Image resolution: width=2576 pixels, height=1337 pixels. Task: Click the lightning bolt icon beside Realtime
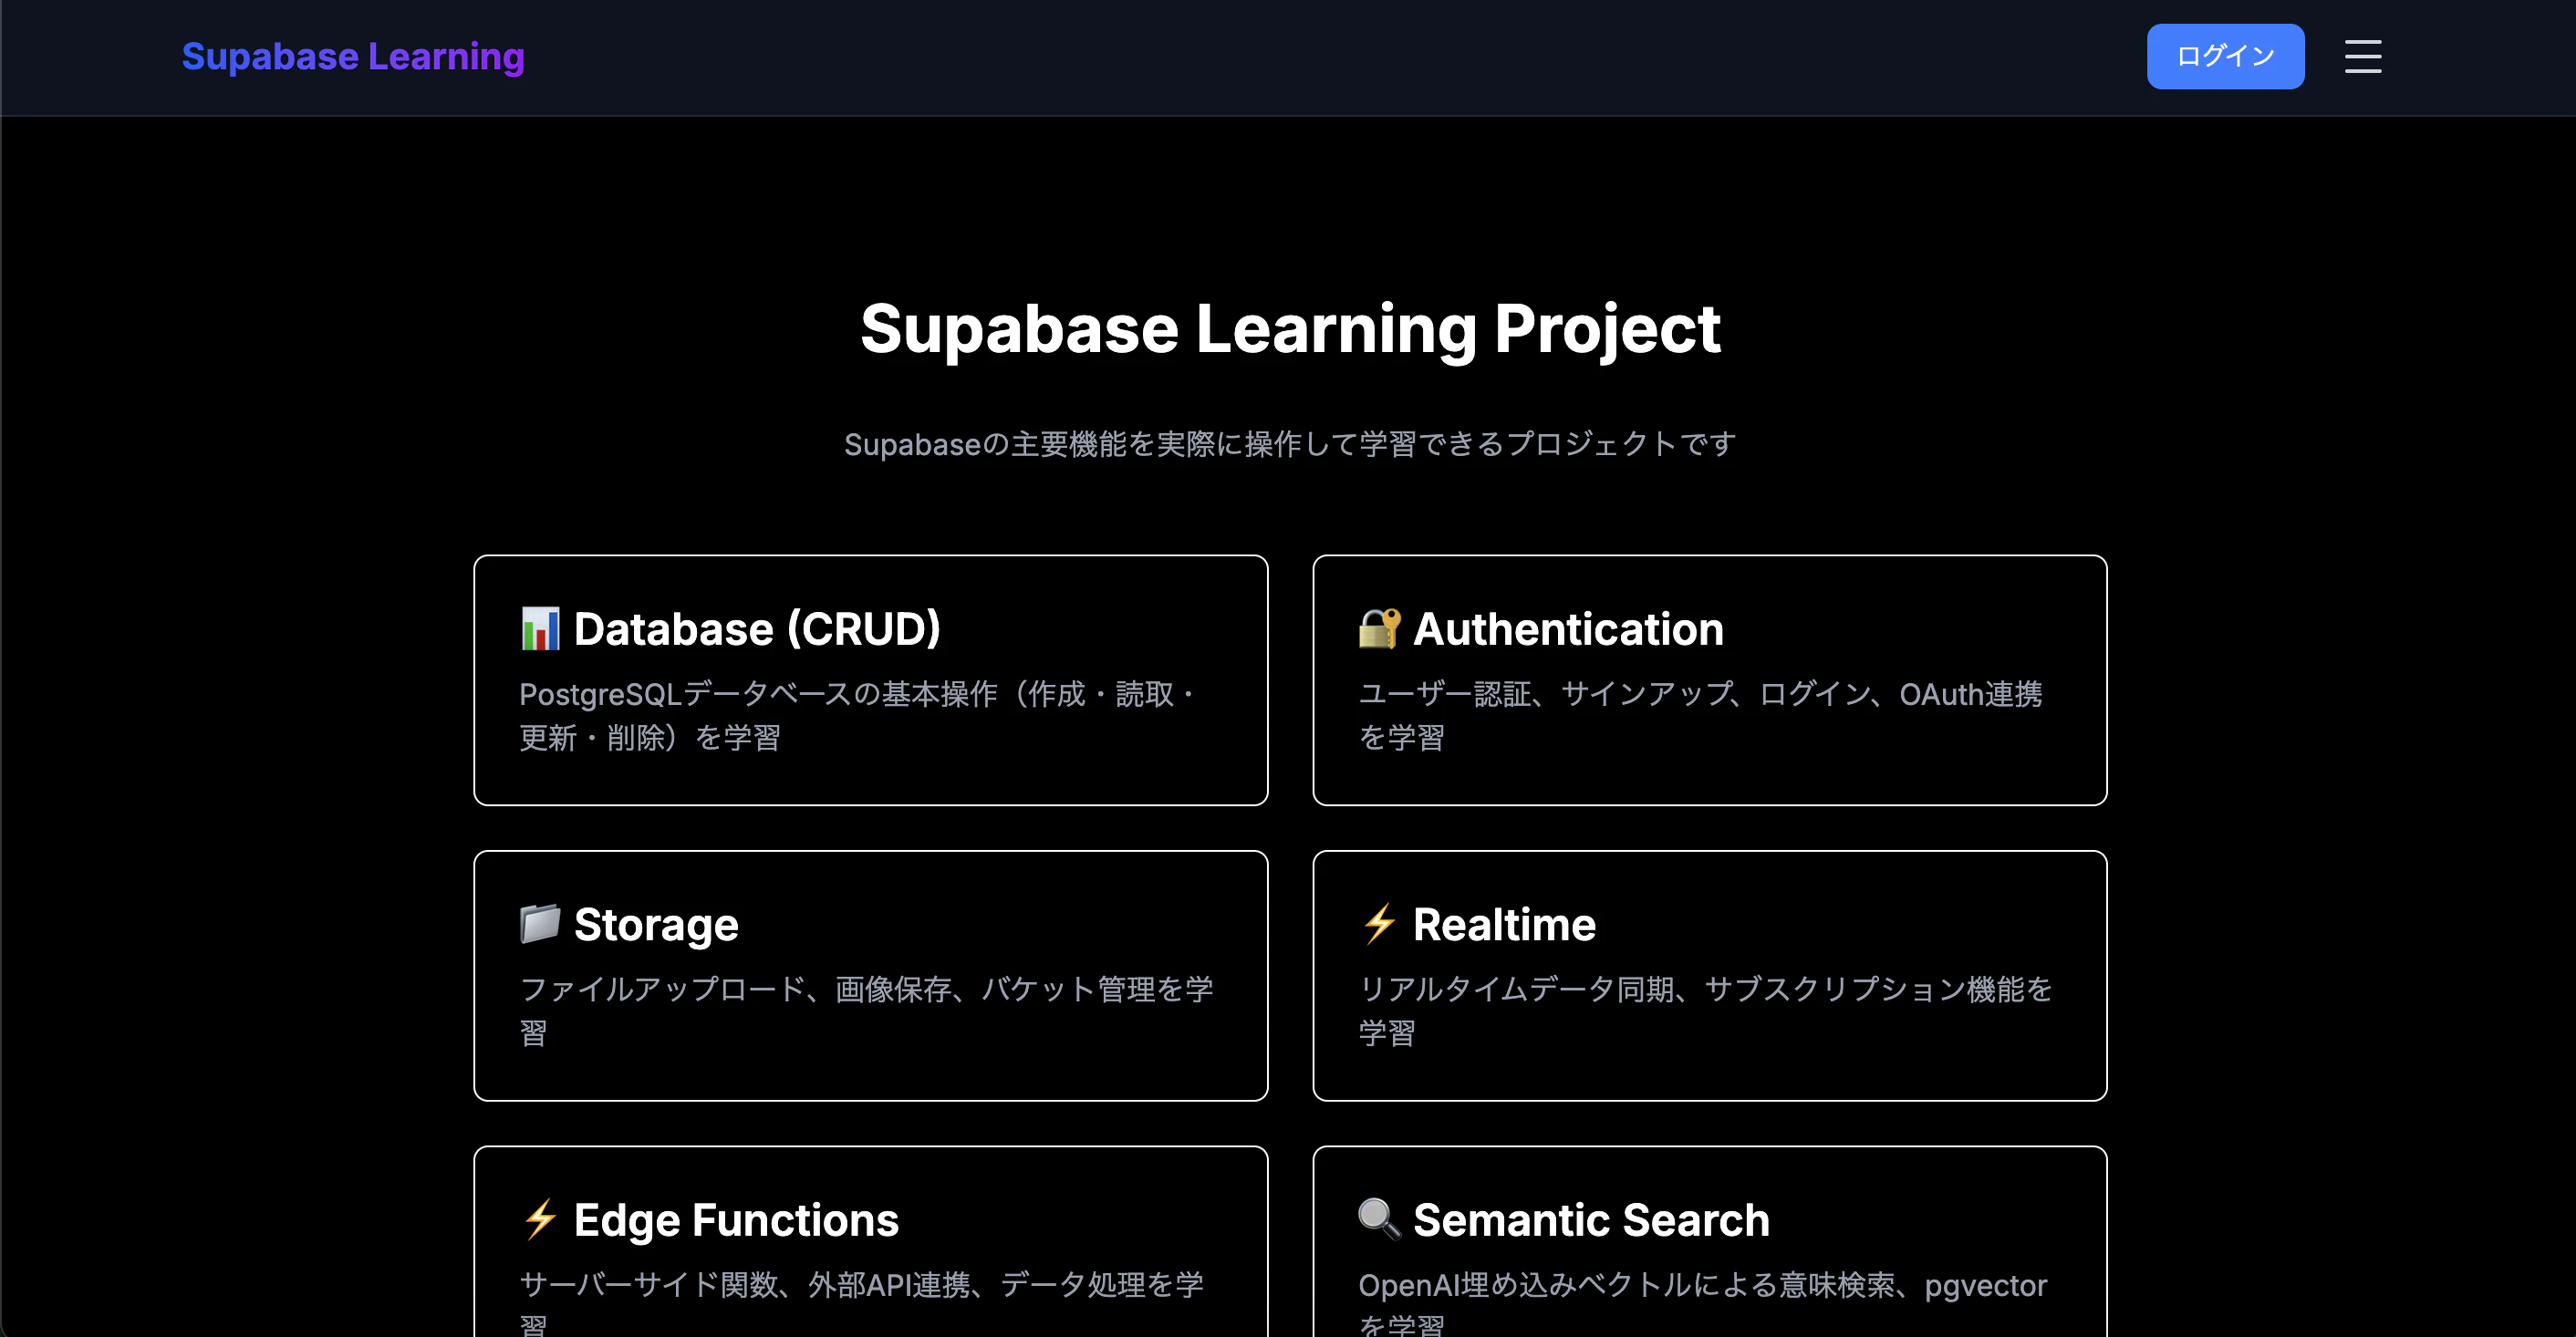pos(1379,924)
